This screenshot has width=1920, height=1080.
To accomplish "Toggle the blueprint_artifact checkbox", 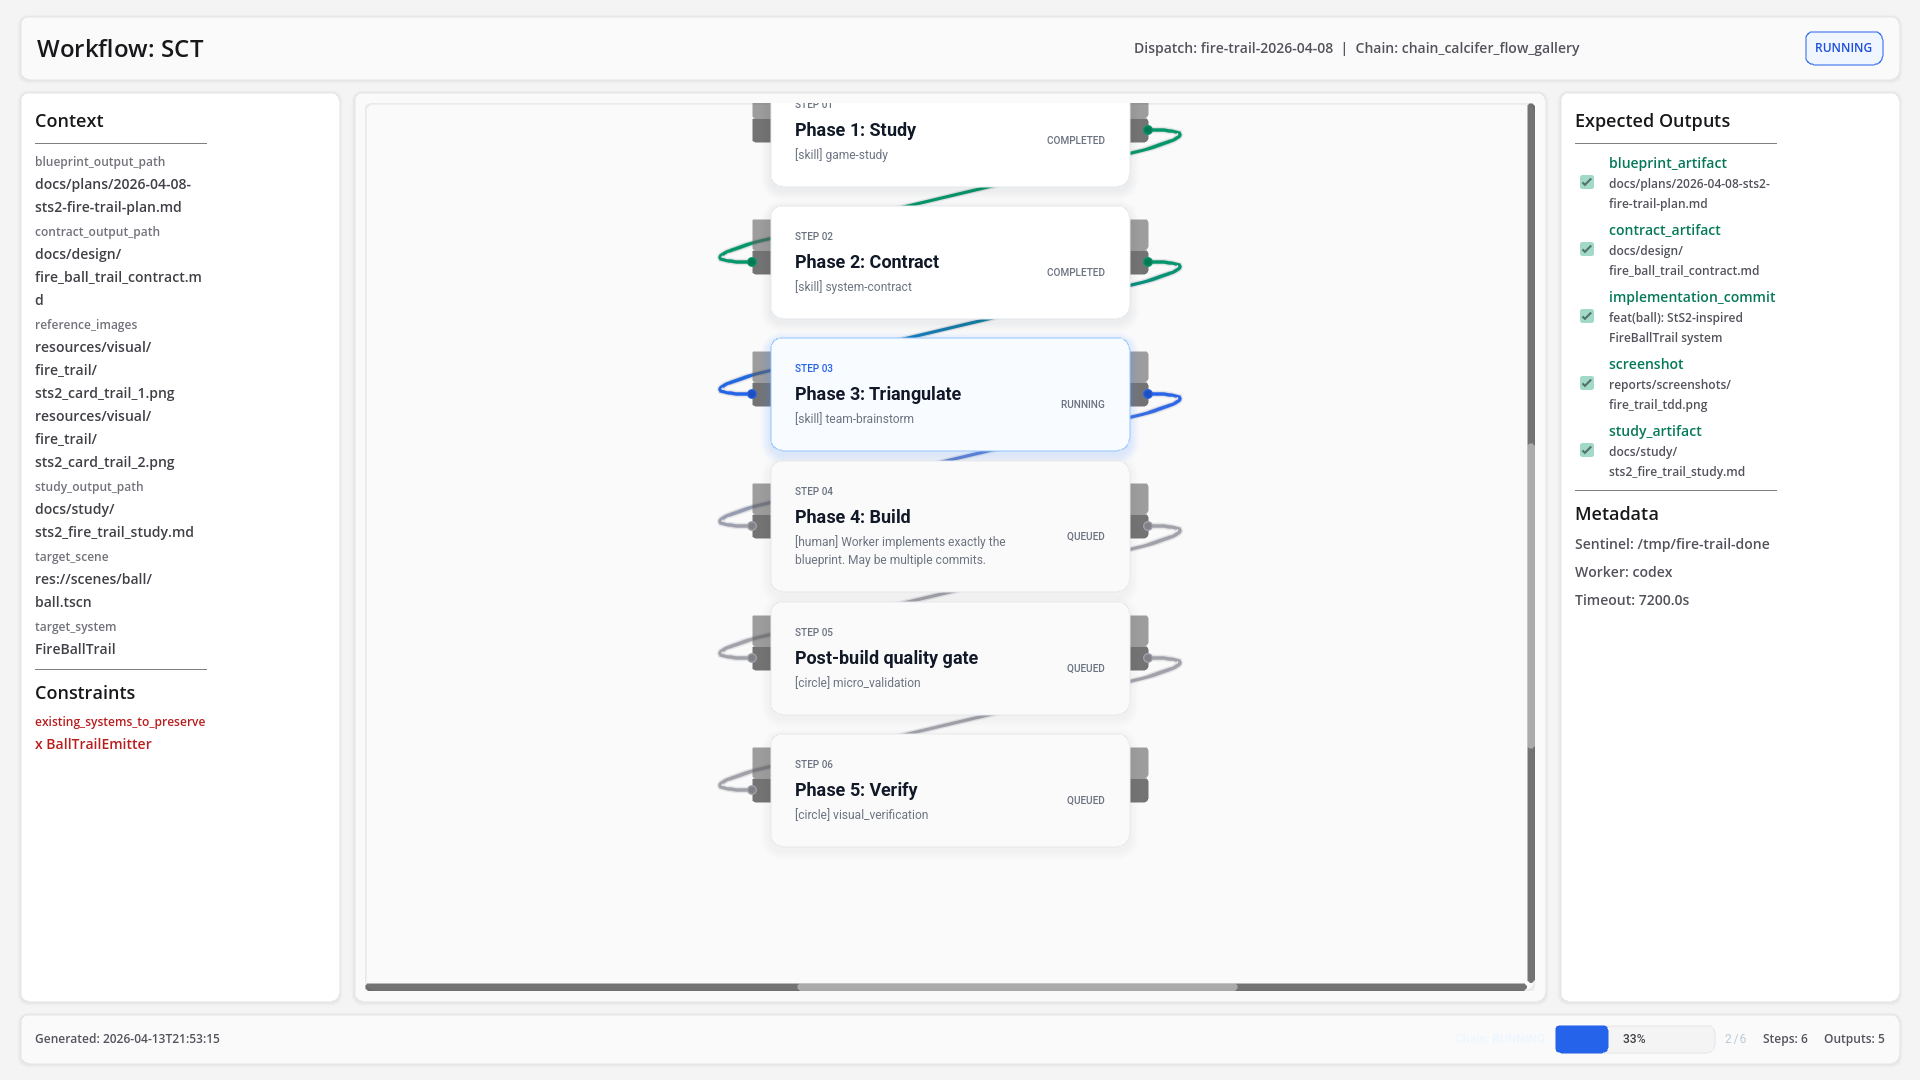I will click(1587, 182).
